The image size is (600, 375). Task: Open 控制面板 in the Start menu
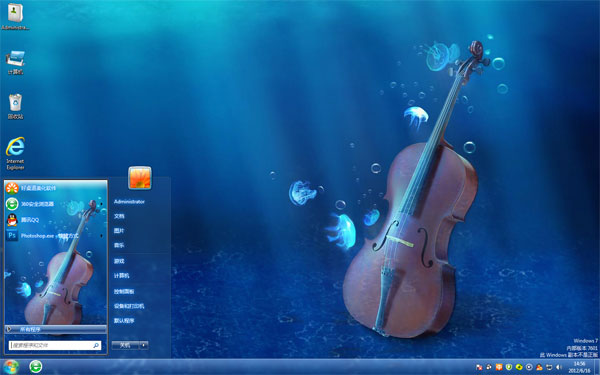[x=124, y=292]
